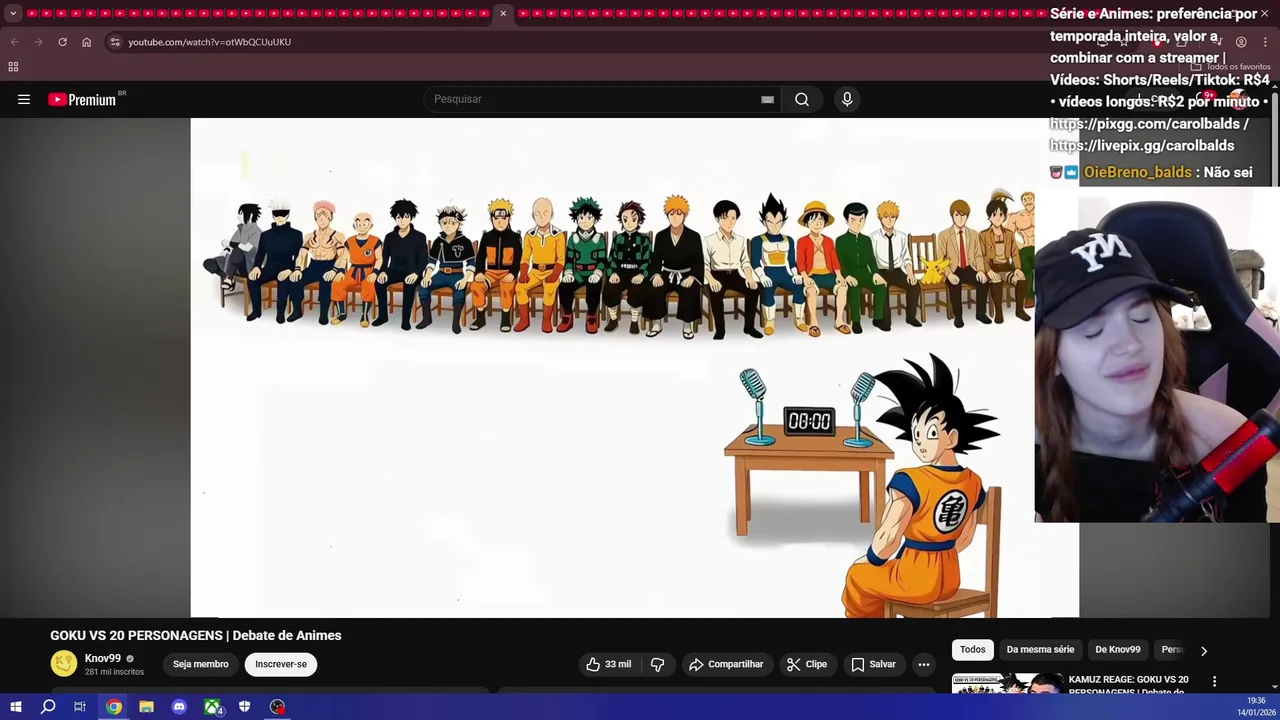Open Discord from the taskbar
The width and height of the screenshot is (1280, 720).
(179, 707)
